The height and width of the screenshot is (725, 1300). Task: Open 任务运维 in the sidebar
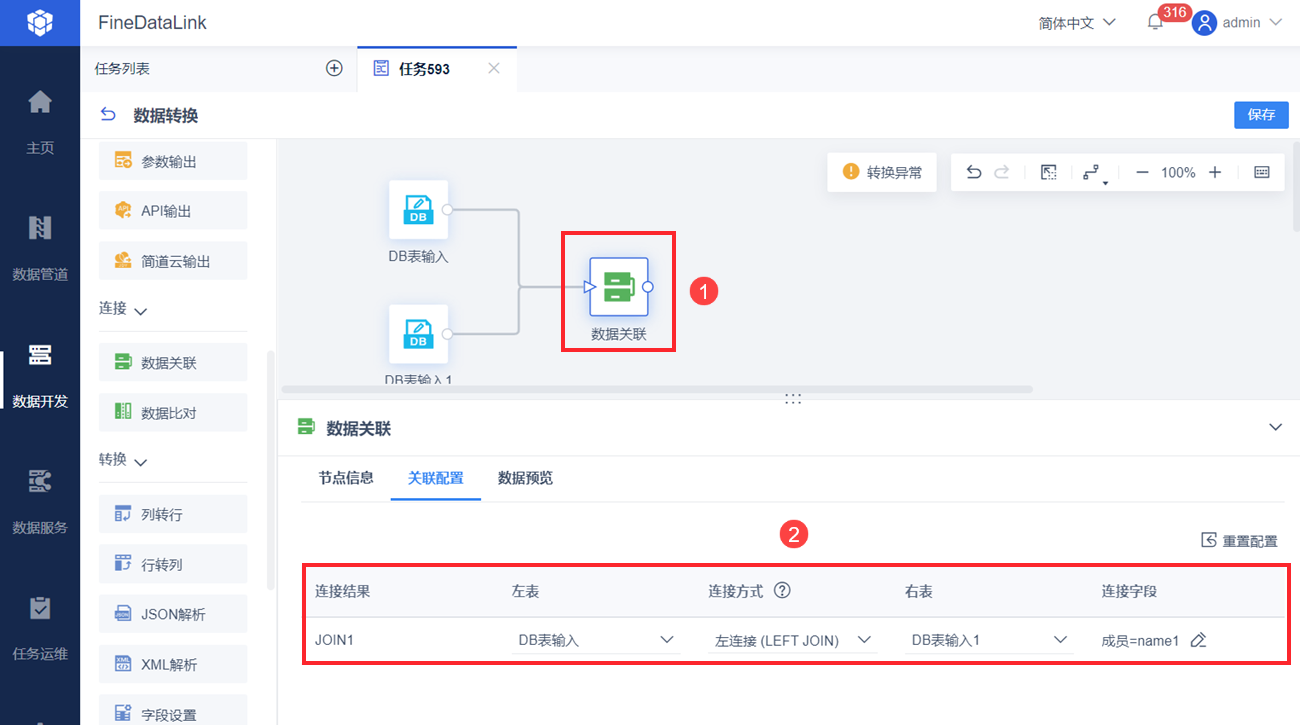pyautogui.click(x=40, y=628)
